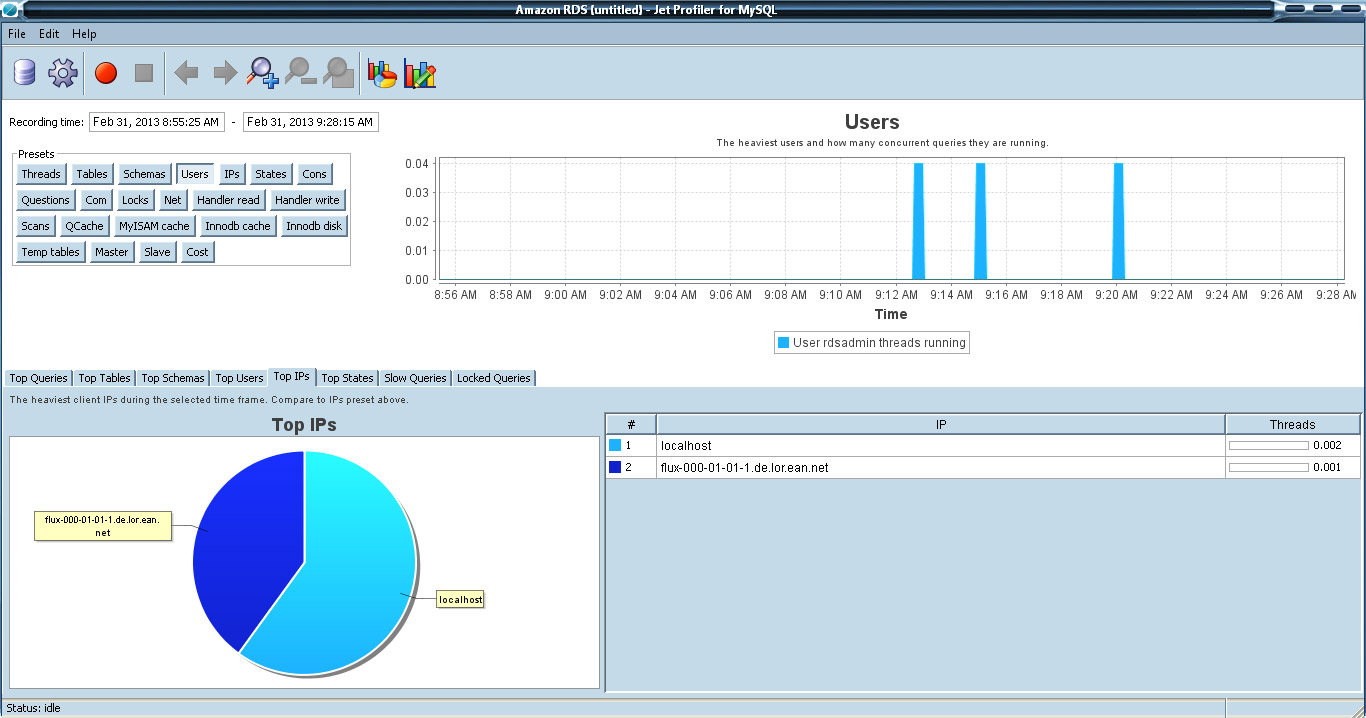This screenshot has height=718, width=1366.
Task: Click the zoom-to-selection magnifier icon
Action: pos(339,72)
